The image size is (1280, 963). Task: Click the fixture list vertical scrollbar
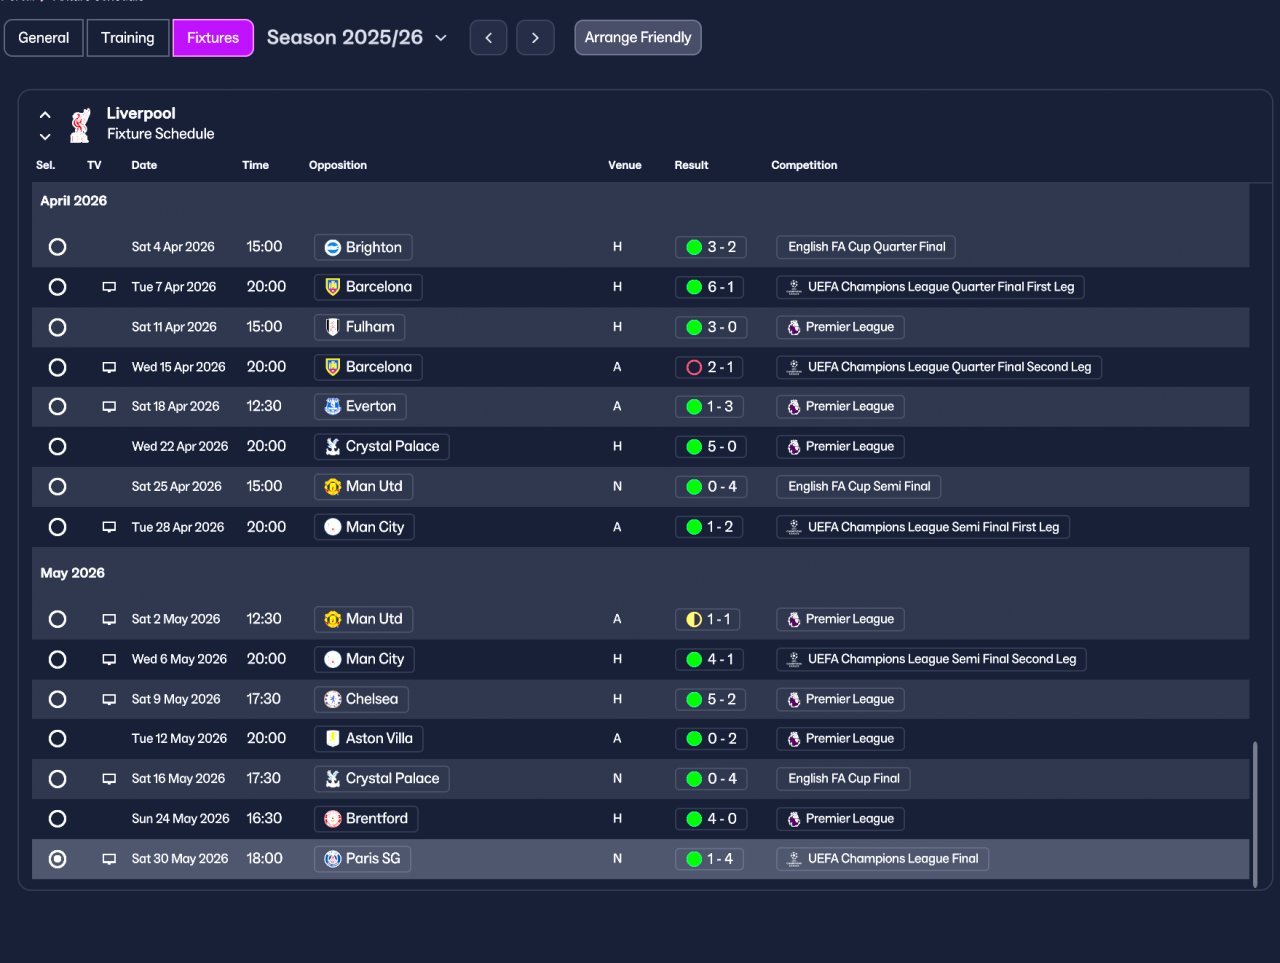coord(1255,812)
